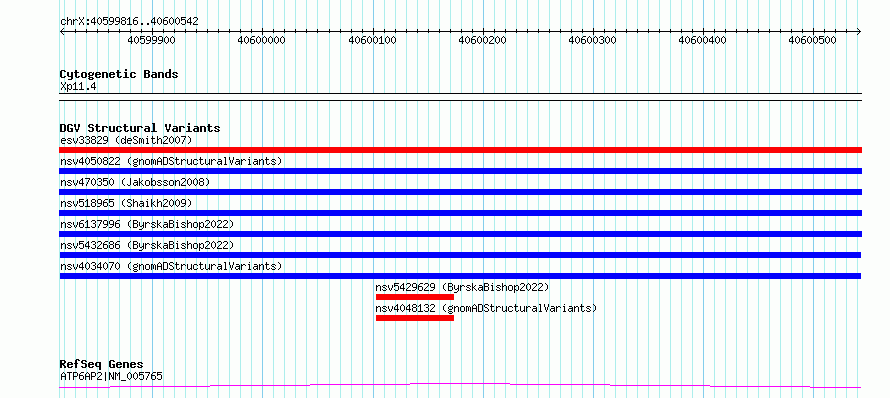Click ruler position 40600200
The image size is (890, 398).
point(482,40)
